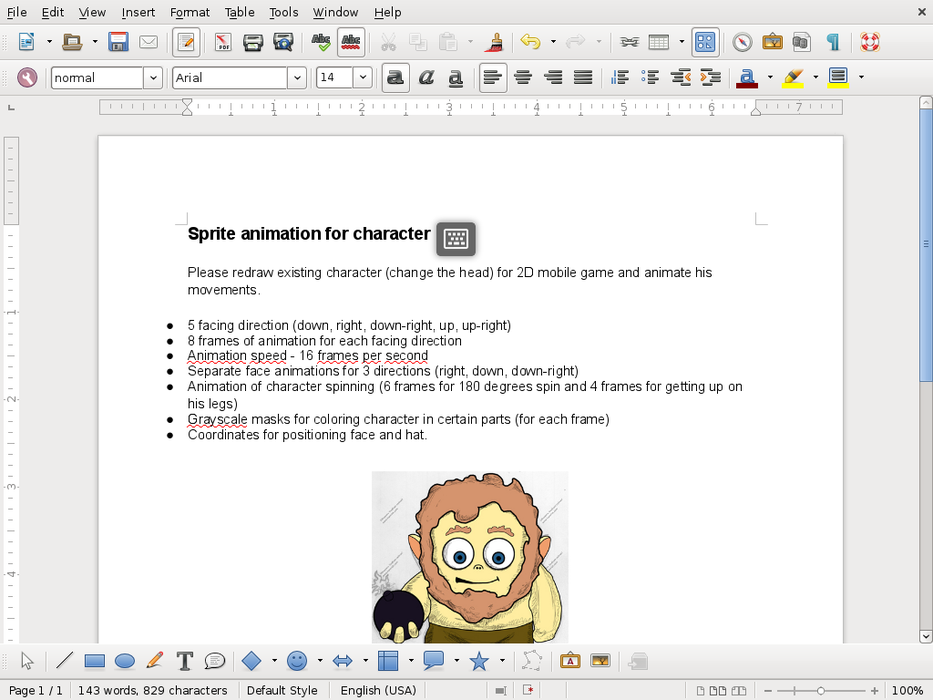The image size is (933, 700).
Task: Open the Styles and Formatting icon
Action: click(27, 78)
